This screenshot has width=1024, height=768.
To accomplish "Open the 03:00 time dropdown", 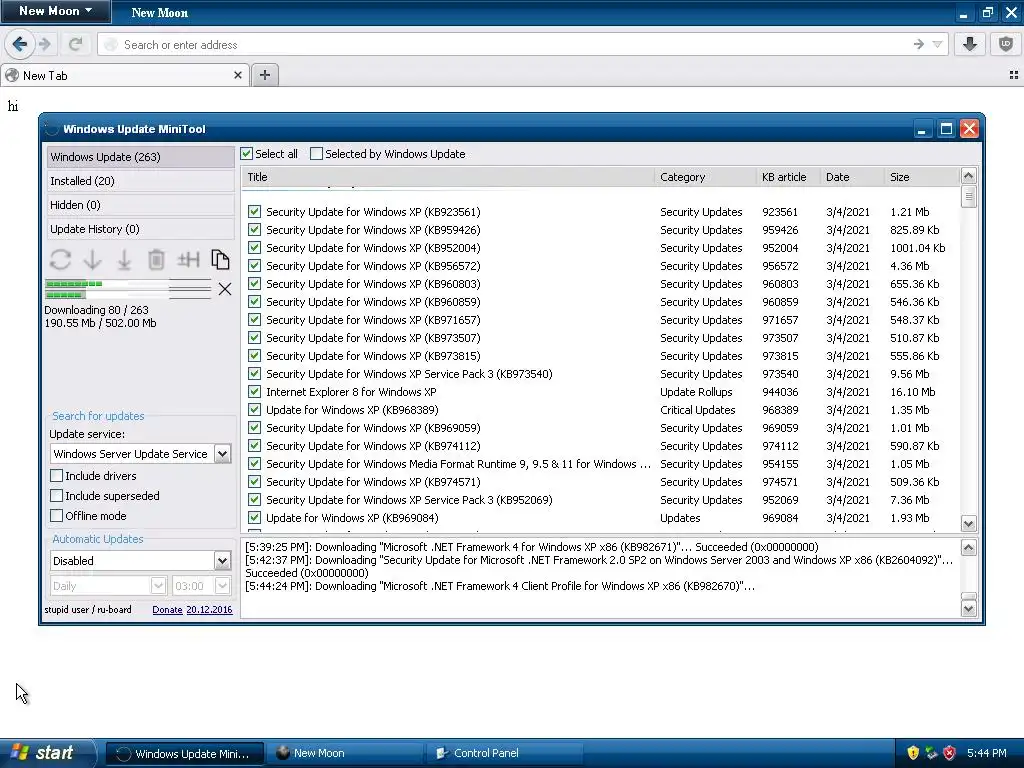I will tap(222, 586).
